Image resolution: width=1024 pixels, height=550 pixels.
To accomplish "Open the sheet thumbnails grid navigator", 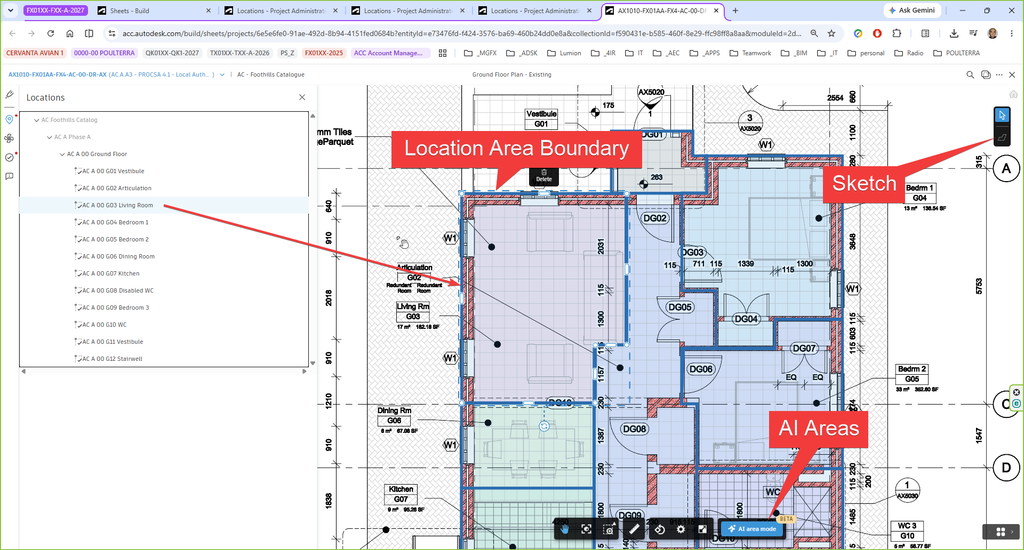I will tap(1000, 532).
